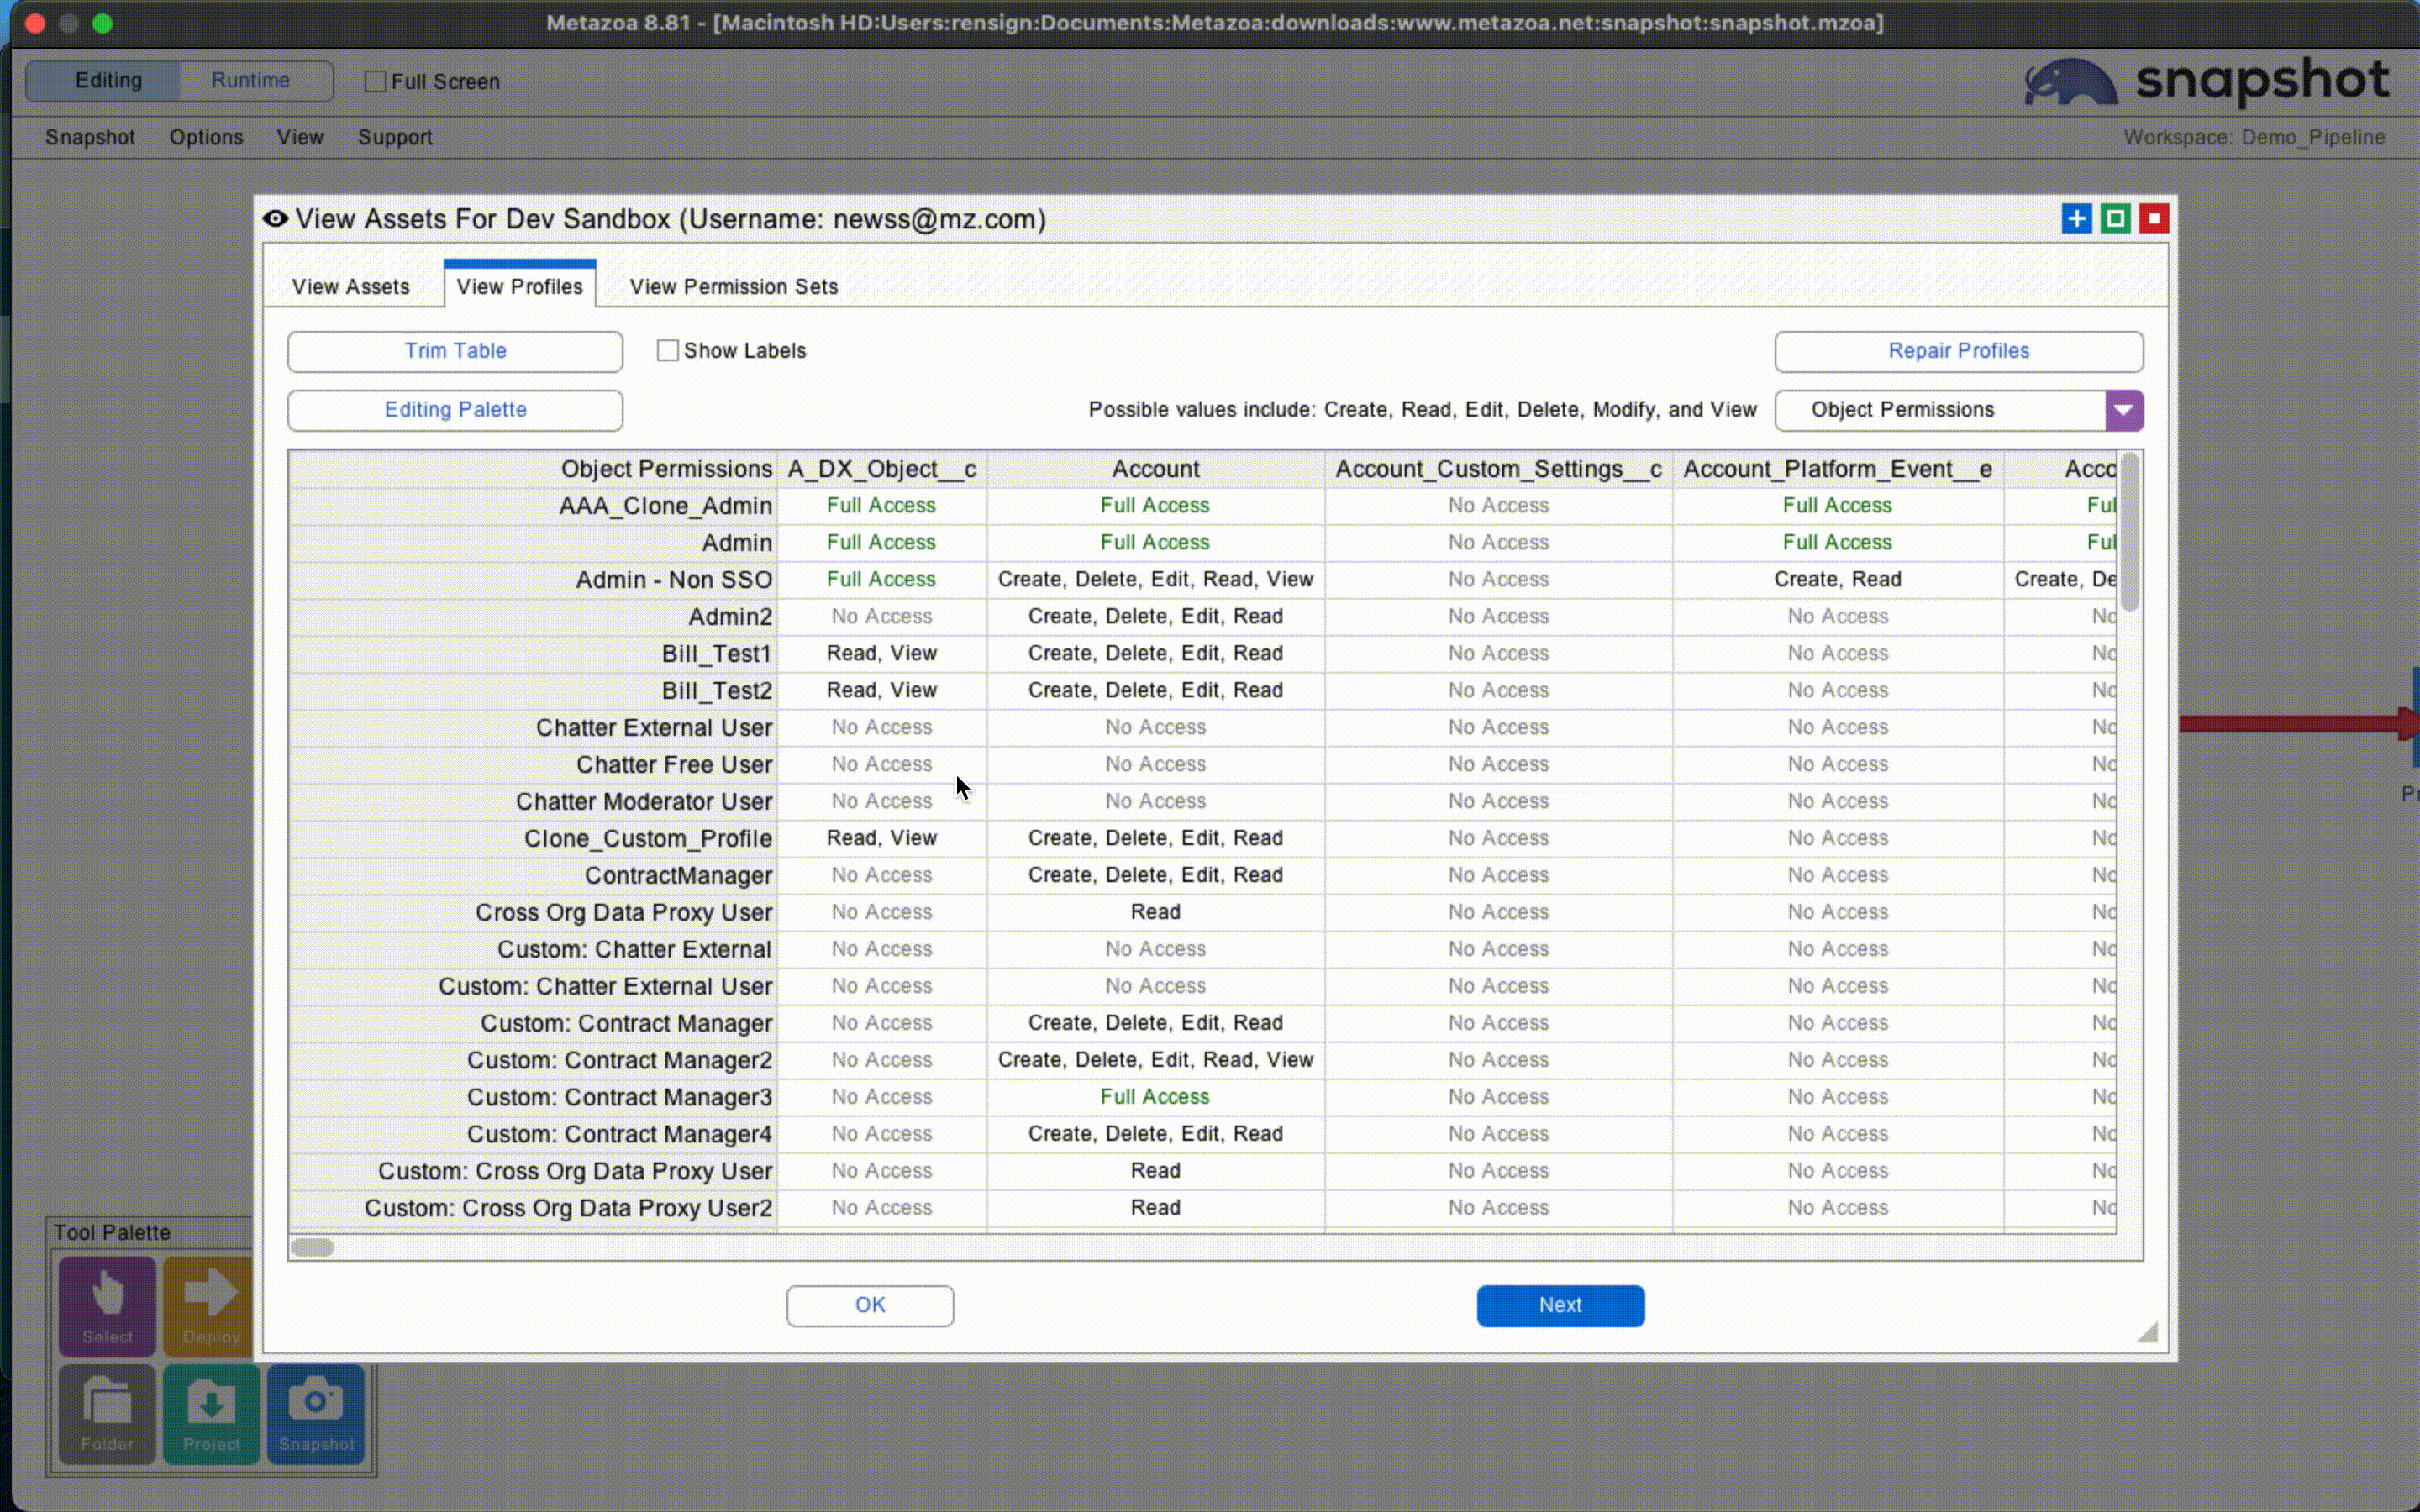Viewport: 2420px width, 1512px height.
Task: Pick the Folder tool in Tool Palette
Action: (107, 1414)
